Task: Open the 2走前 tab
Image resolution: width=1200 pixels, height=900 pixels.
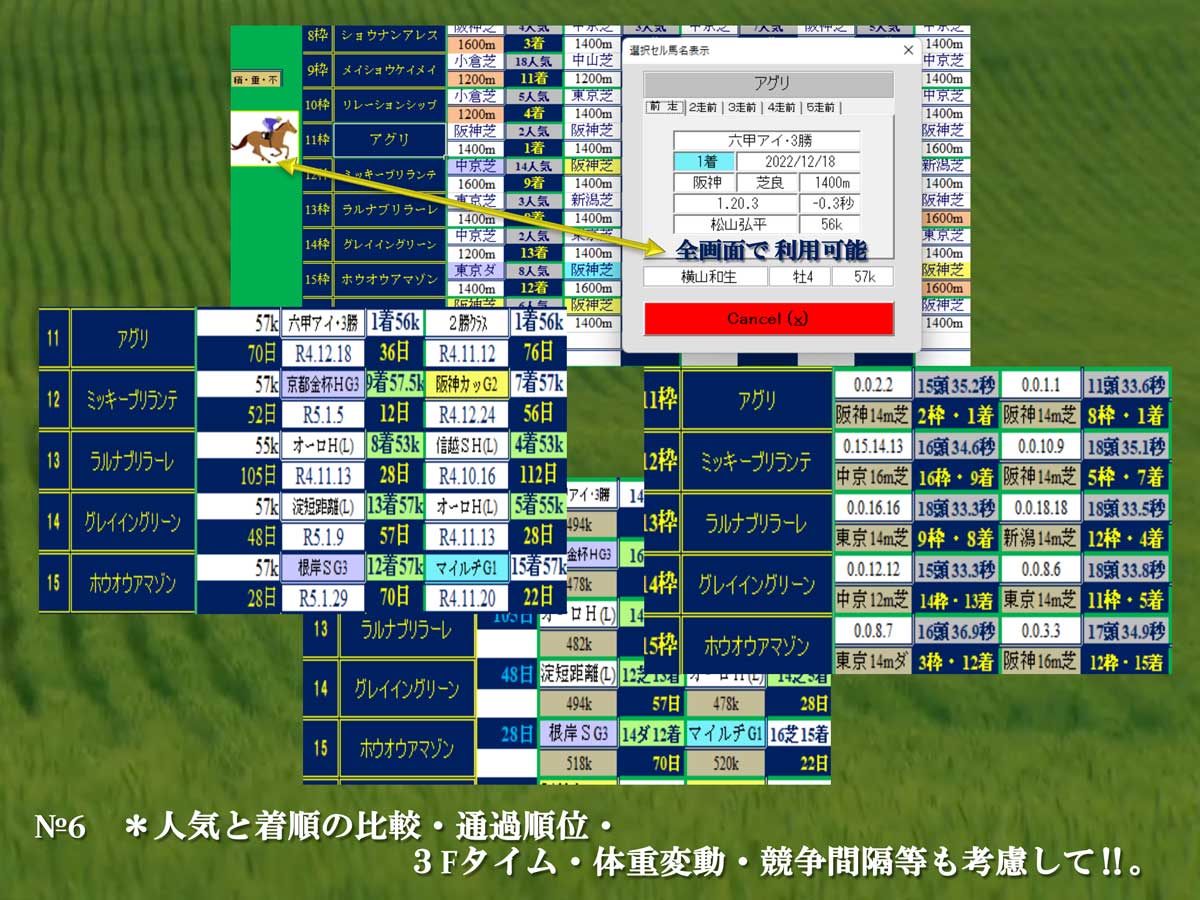Action: [x=703, y=107]
